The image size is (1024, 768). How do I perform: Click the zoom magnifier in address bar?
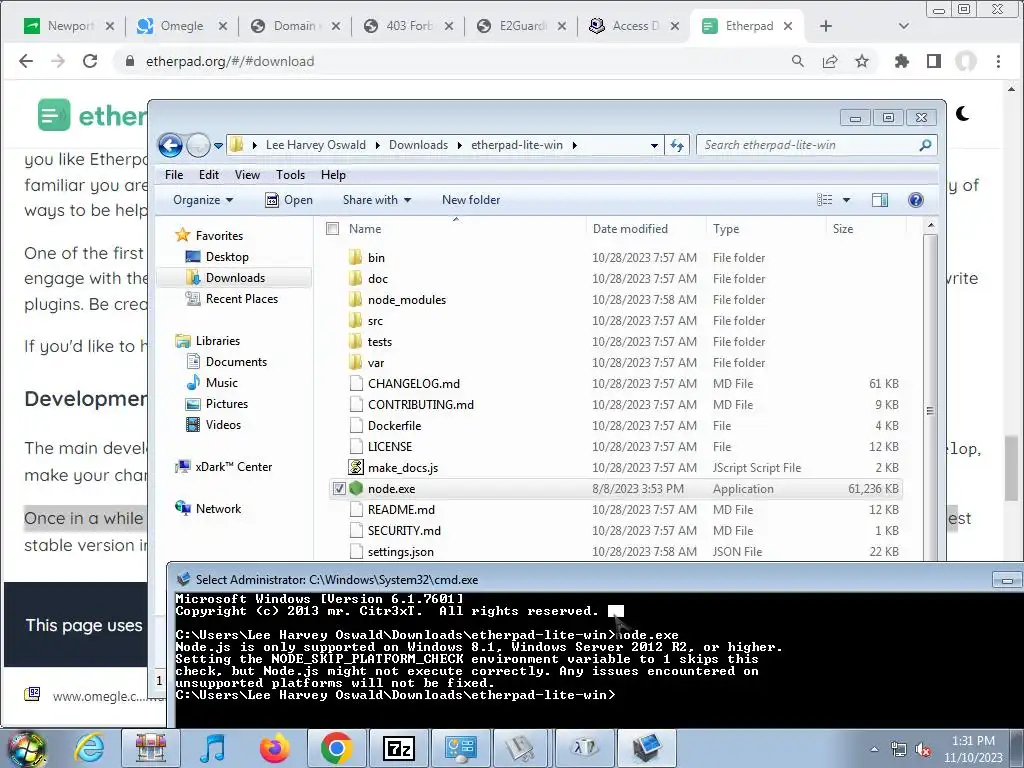[797, 61]
